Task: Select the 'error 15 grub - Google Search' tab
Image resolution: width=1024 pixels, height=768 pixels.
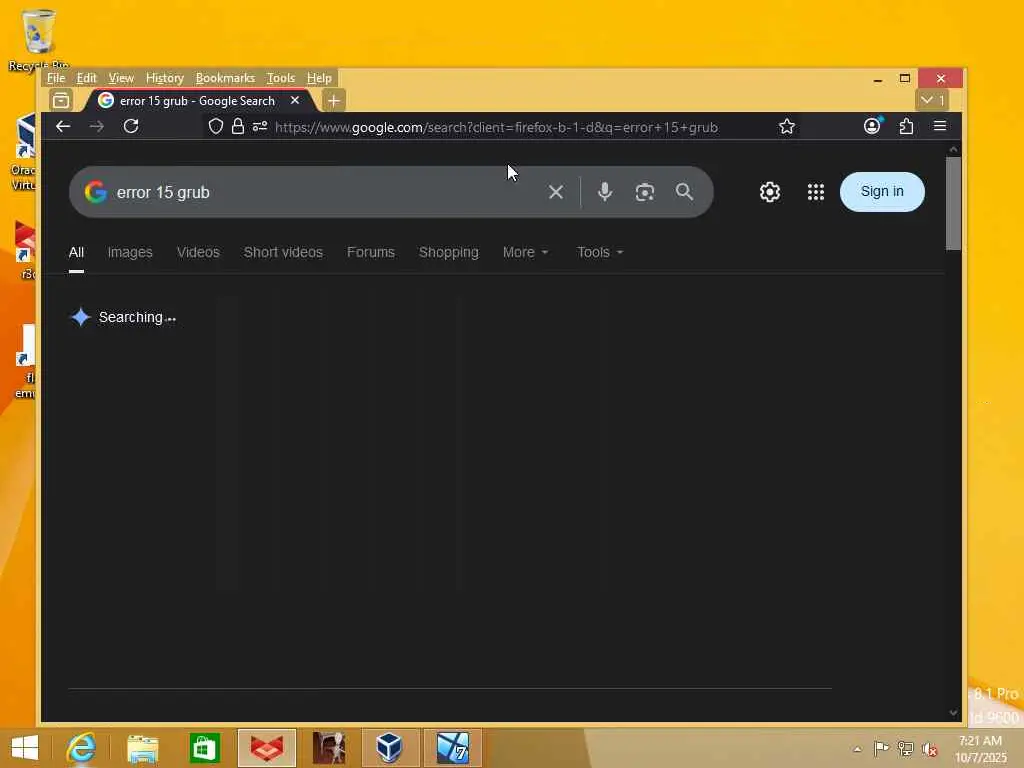Action: 197,101
